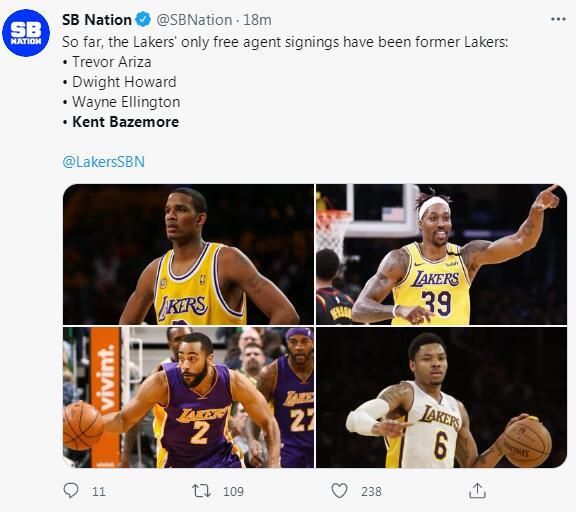Open the tweet's three-dot more menu
The image size is (576, 512).
pyautogui.click(x=558, y=19)
